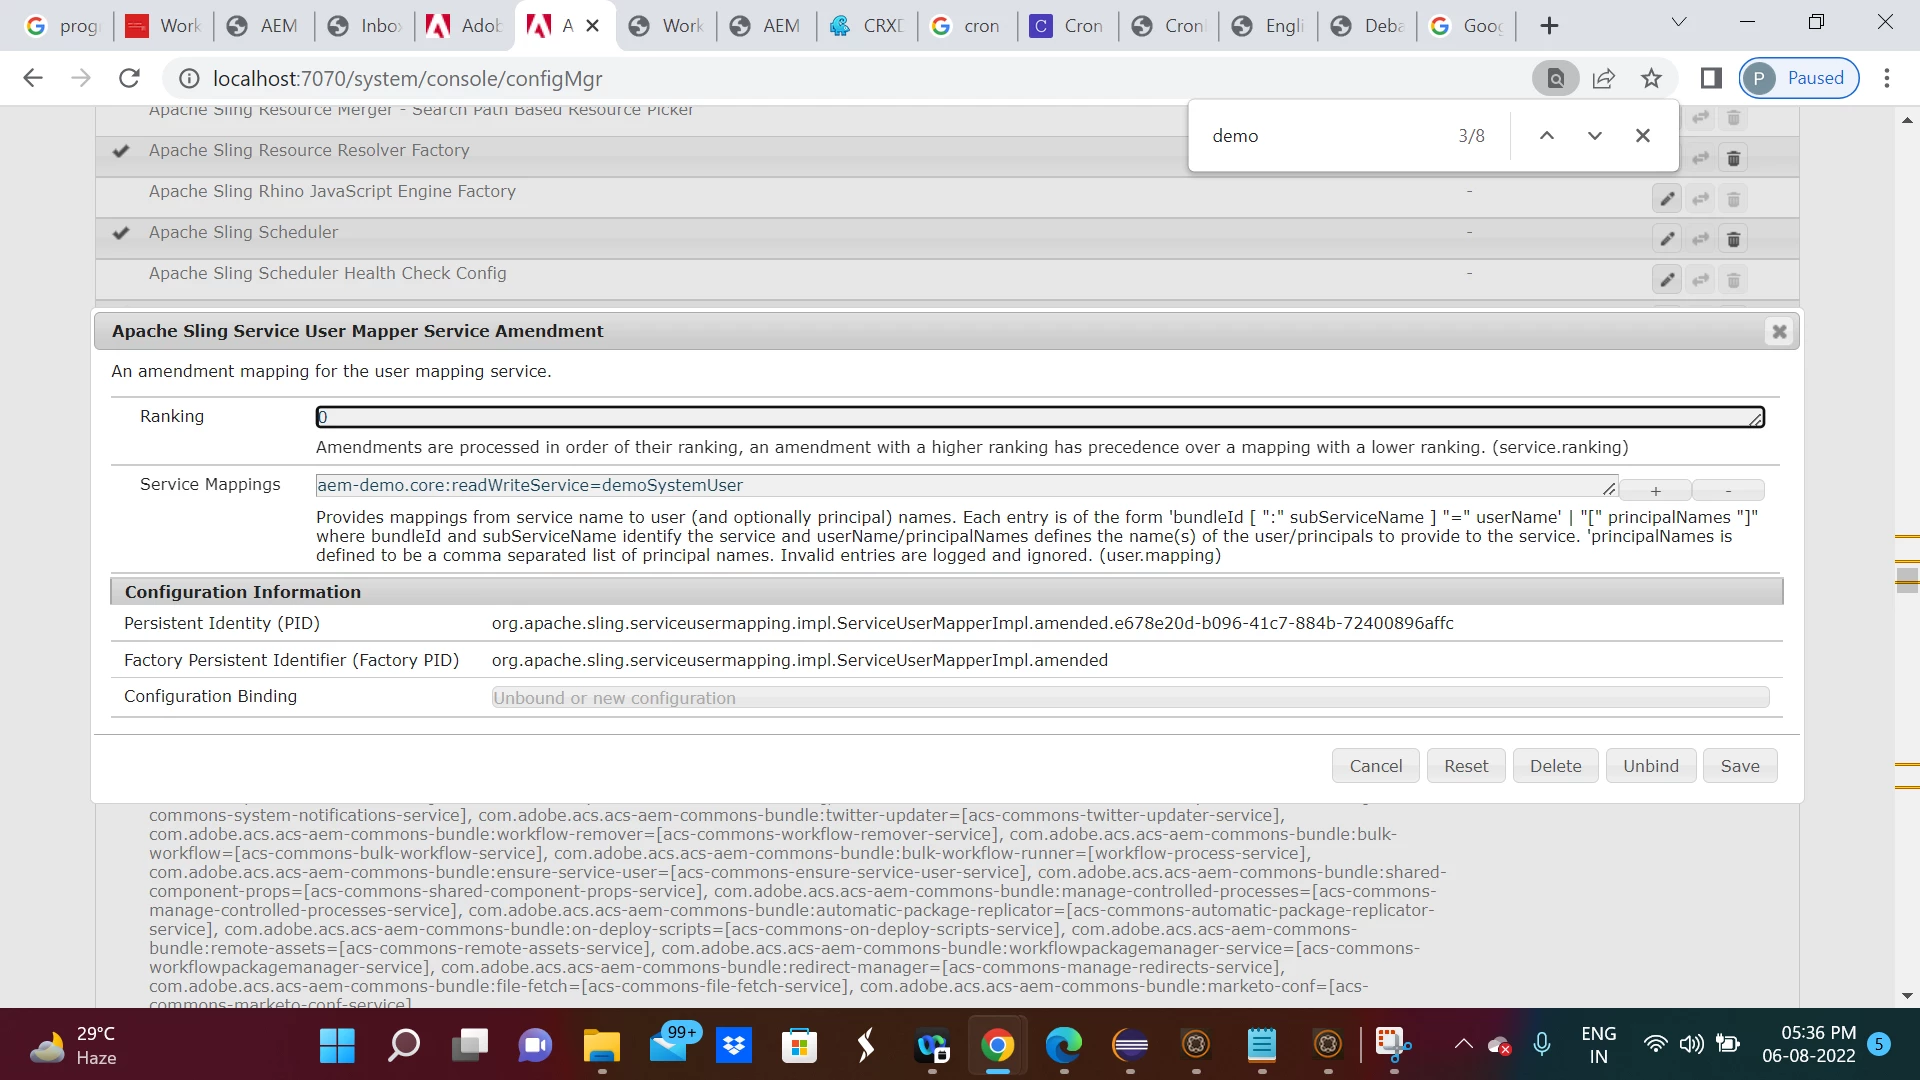
Task: Click the Service Mappings text field
Action: pos(960,486)
